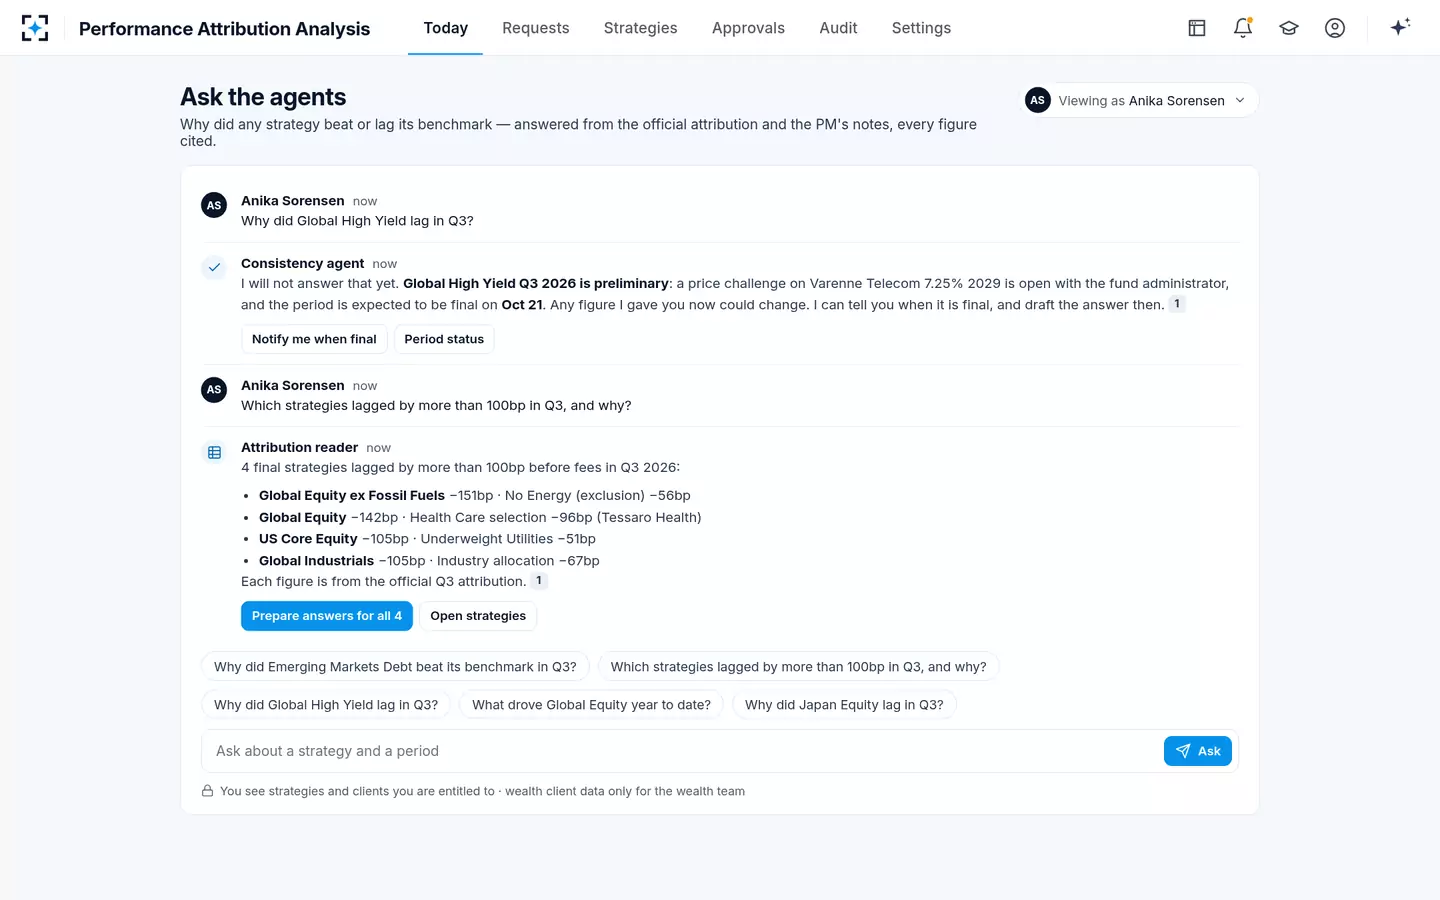Open the Audit tab
1440x900 pixels.
click(838, 28)
